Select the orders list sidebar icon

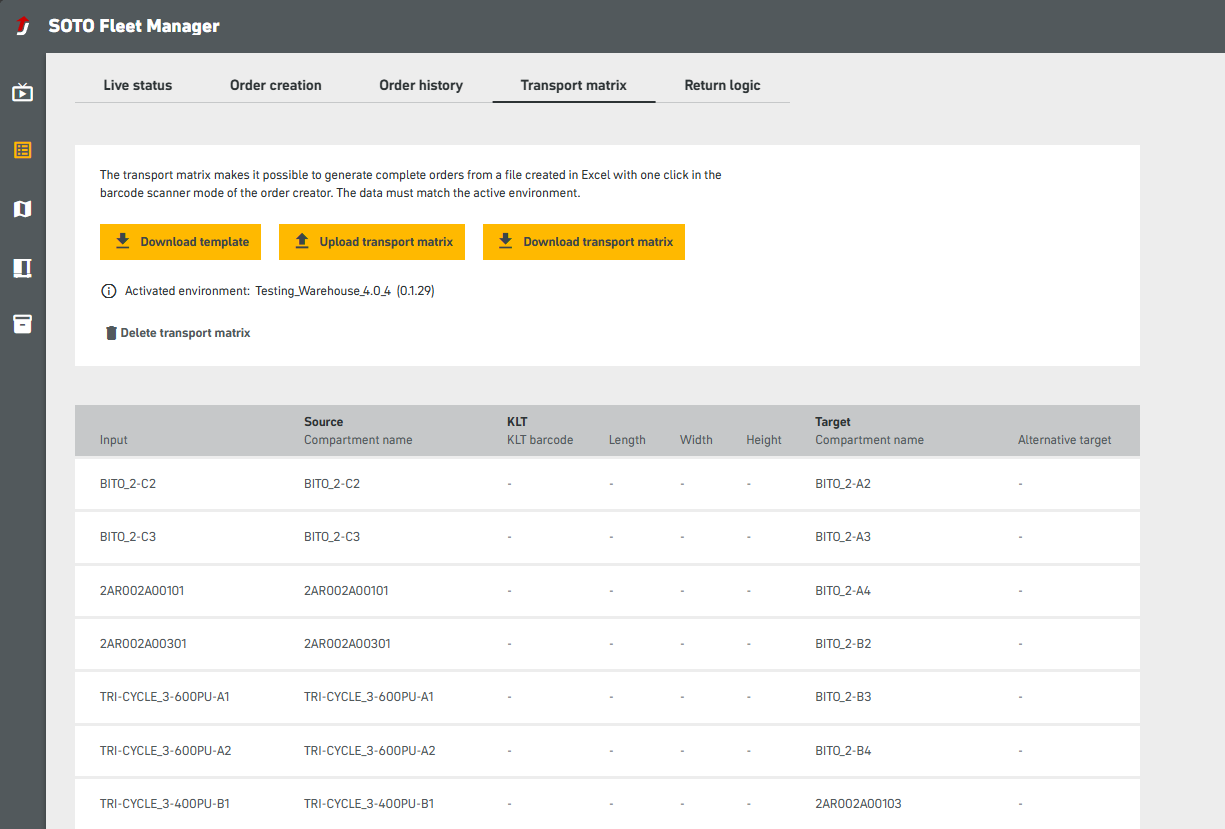point(22,150)
